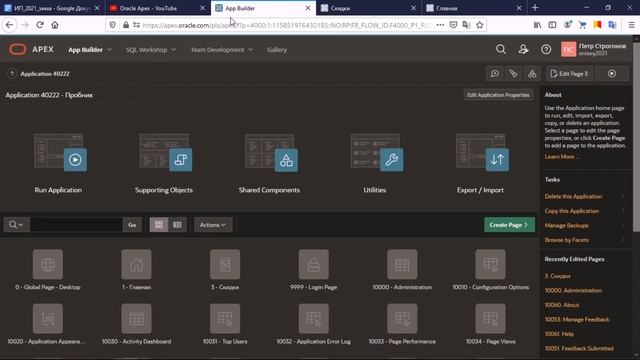Open page 10033 Page Performance
Image resolution: width=640 pixels, height=360 pixels.
click(402, 319)
